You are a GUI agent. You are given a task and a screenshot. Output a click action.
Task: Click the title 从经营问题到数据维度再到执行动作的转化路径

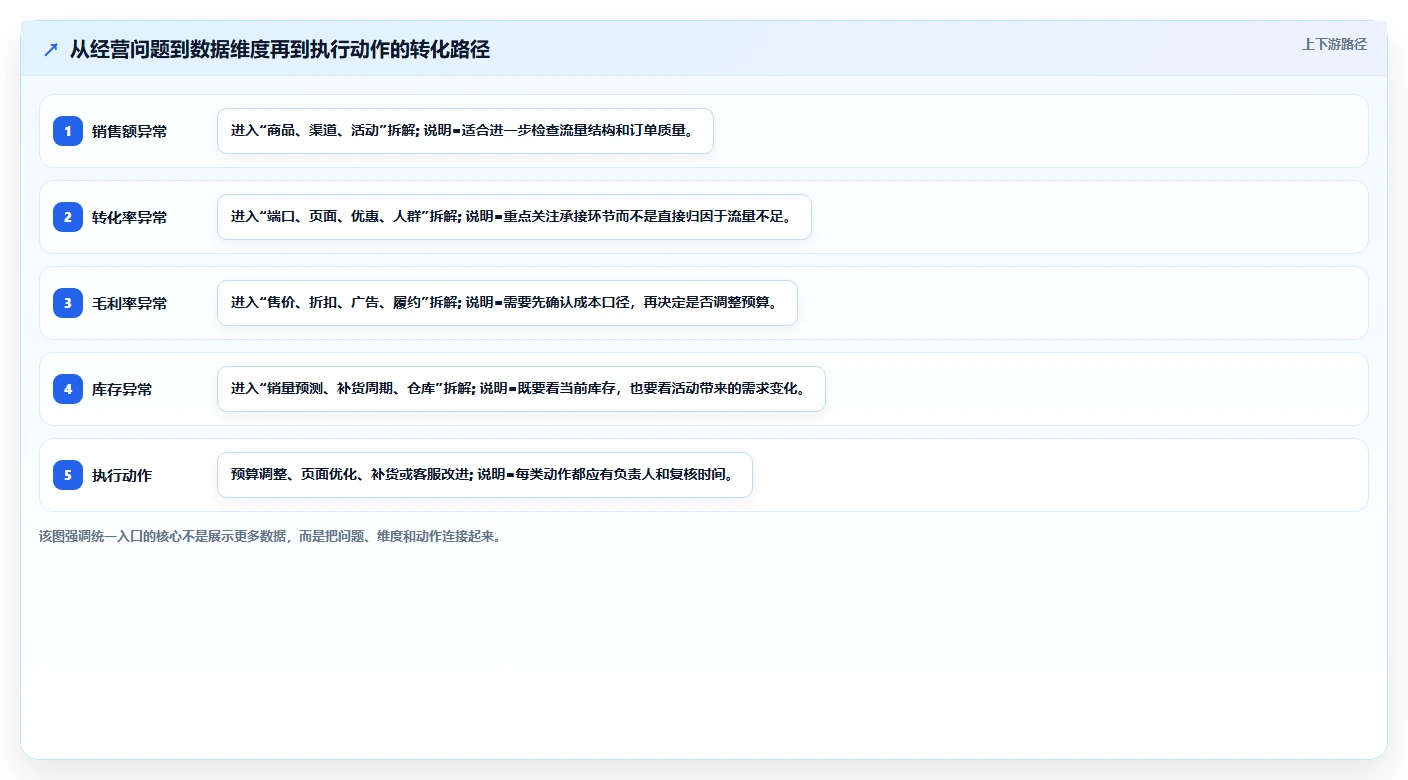click(x=280, y=50)
